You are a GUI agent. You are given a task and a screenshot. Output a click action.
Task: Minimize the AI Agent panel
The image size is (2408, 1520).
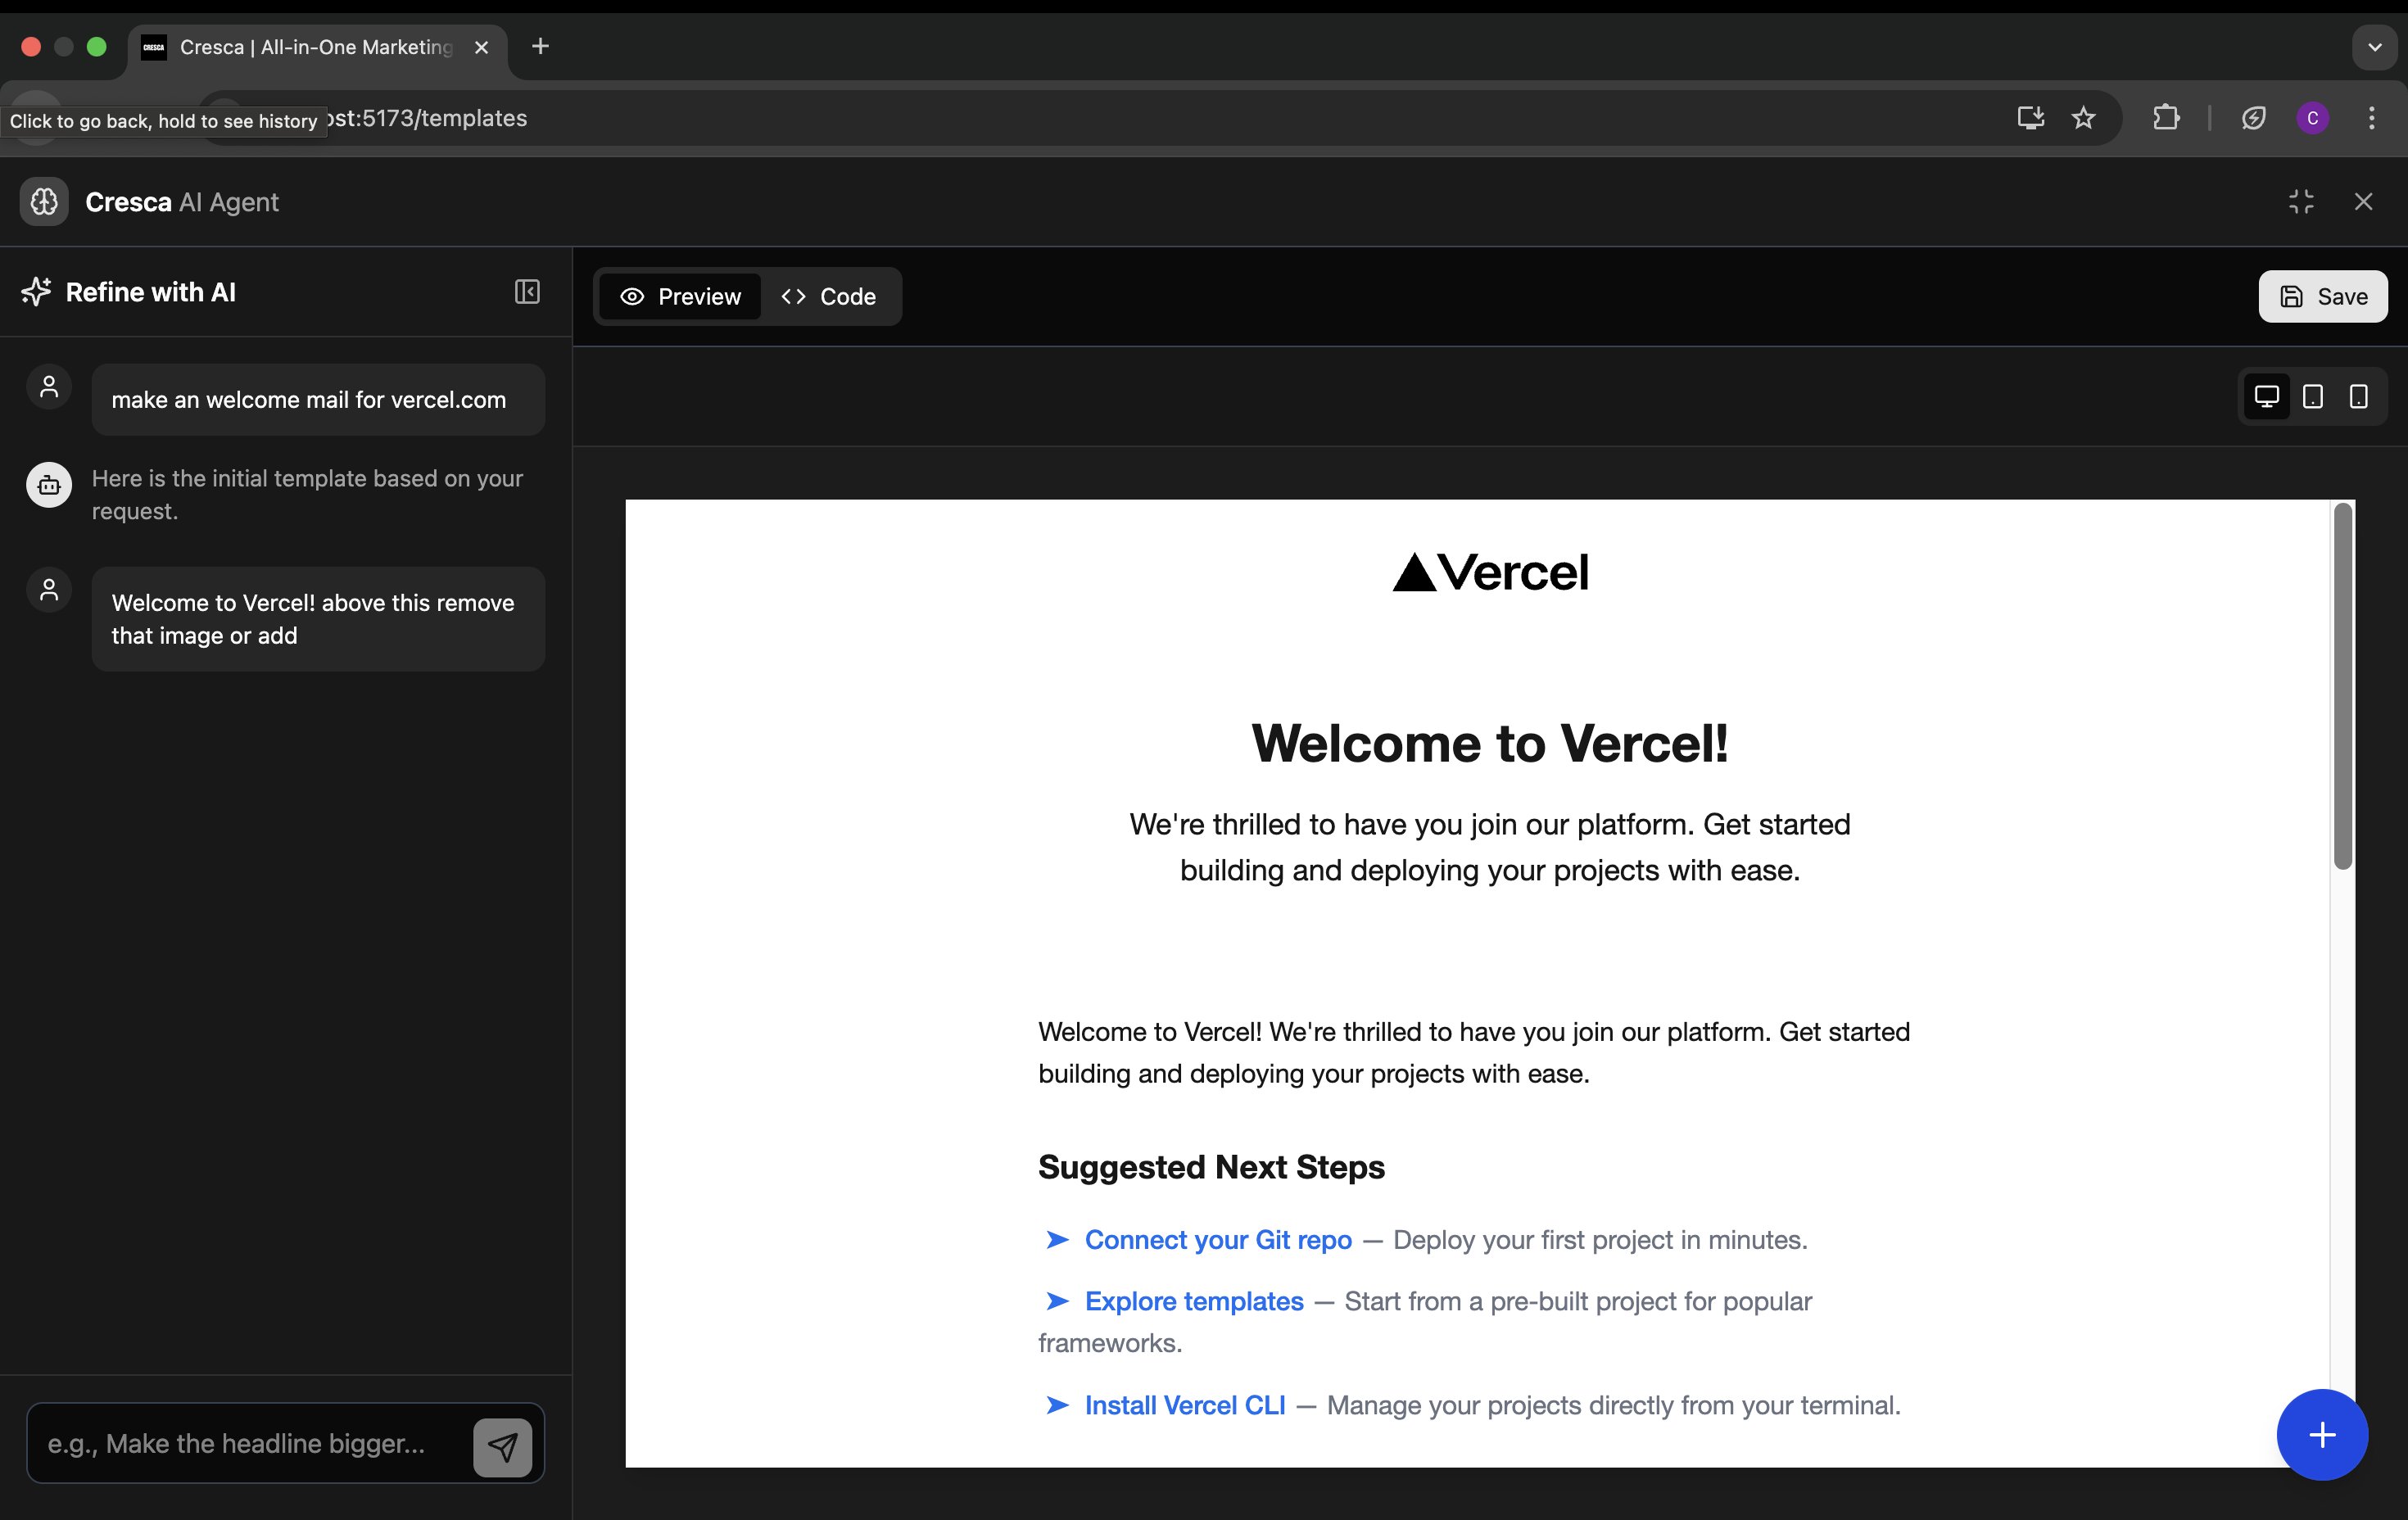coord(2301,202)
